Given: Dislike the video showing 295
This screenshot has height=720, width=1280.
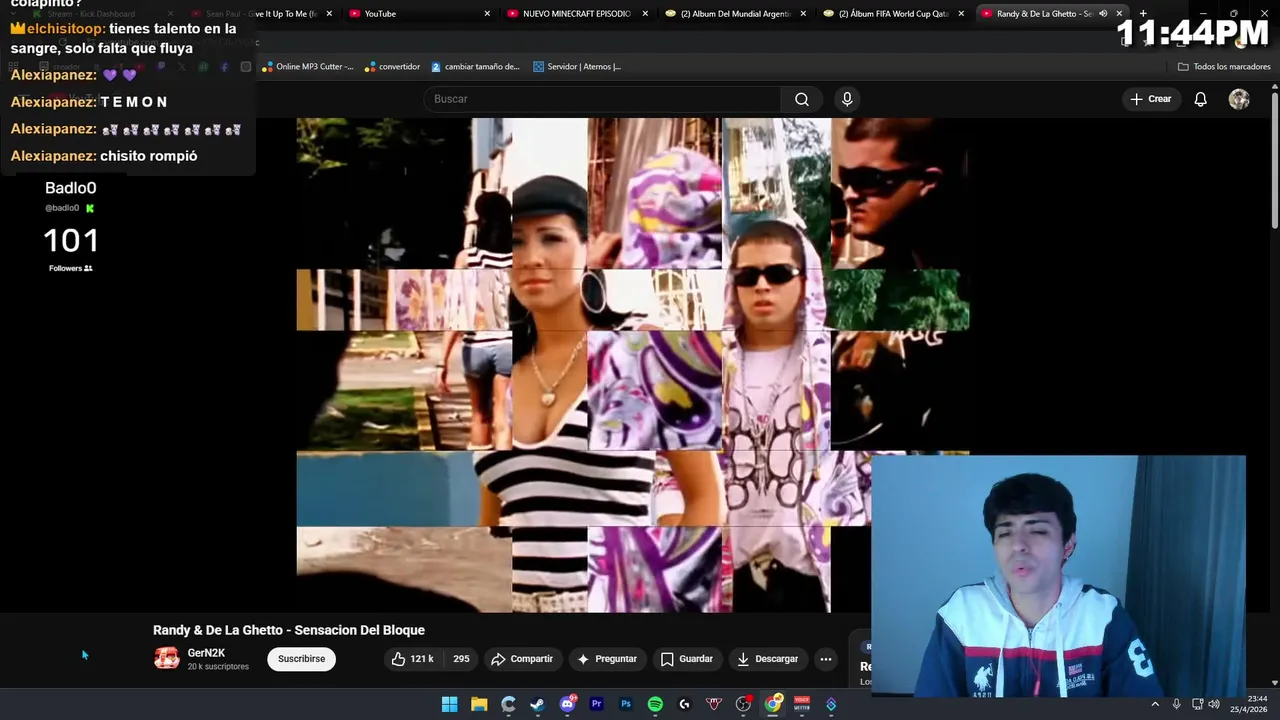Looking at the screenshot, I should [x=460, y=659].
